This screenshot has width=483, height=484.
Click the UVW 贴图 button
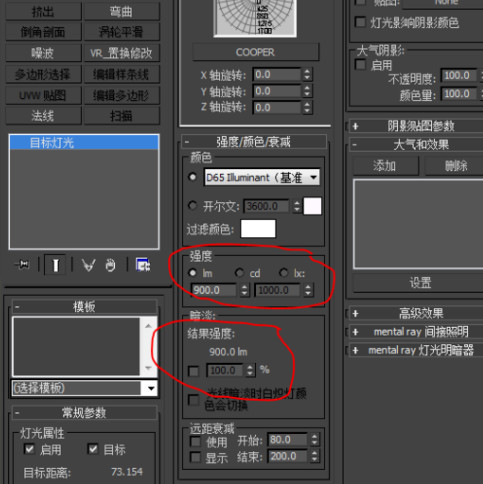coord(43,95)
